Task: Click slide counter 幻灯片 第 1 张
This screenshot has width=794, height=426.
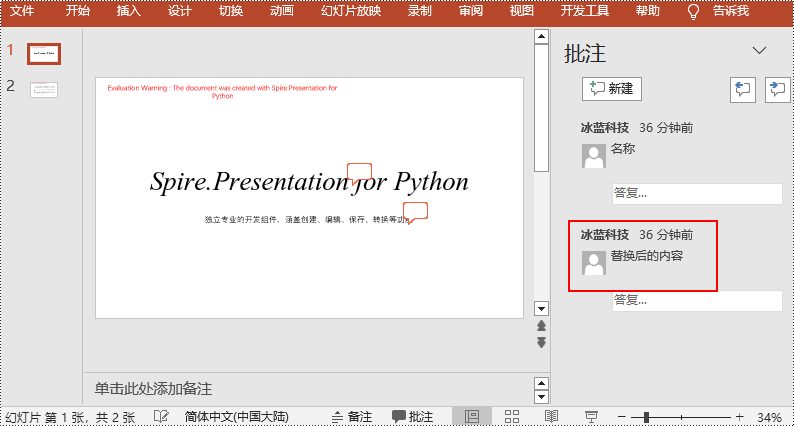Action: 70,417
